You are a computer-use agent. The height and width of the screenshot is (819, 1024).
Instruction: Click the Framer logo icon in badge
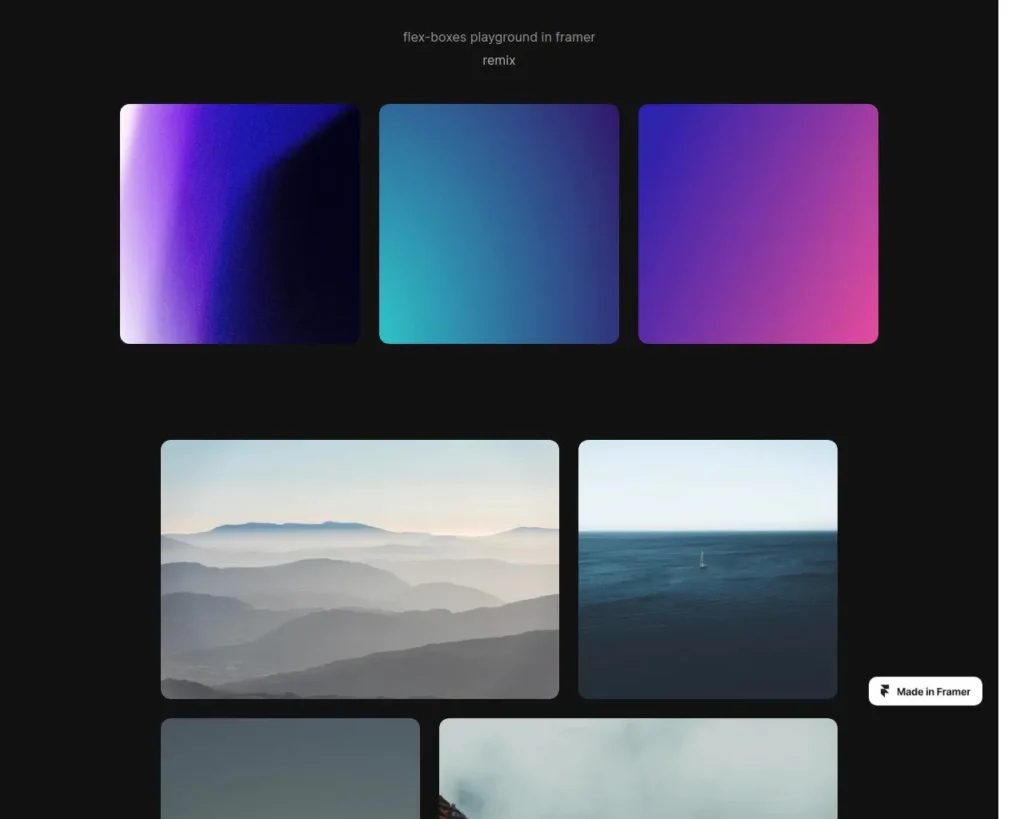(x=885, y=691)
